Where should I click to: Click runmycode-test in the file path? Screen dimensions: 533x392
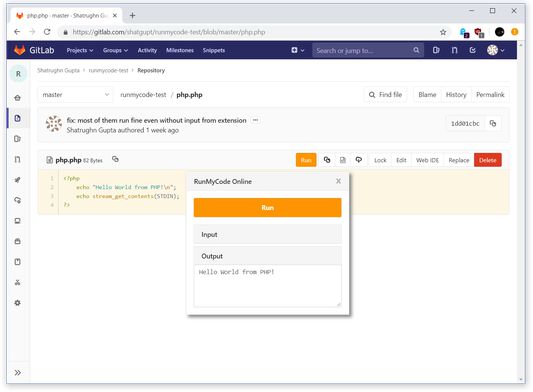coord(143,95)
